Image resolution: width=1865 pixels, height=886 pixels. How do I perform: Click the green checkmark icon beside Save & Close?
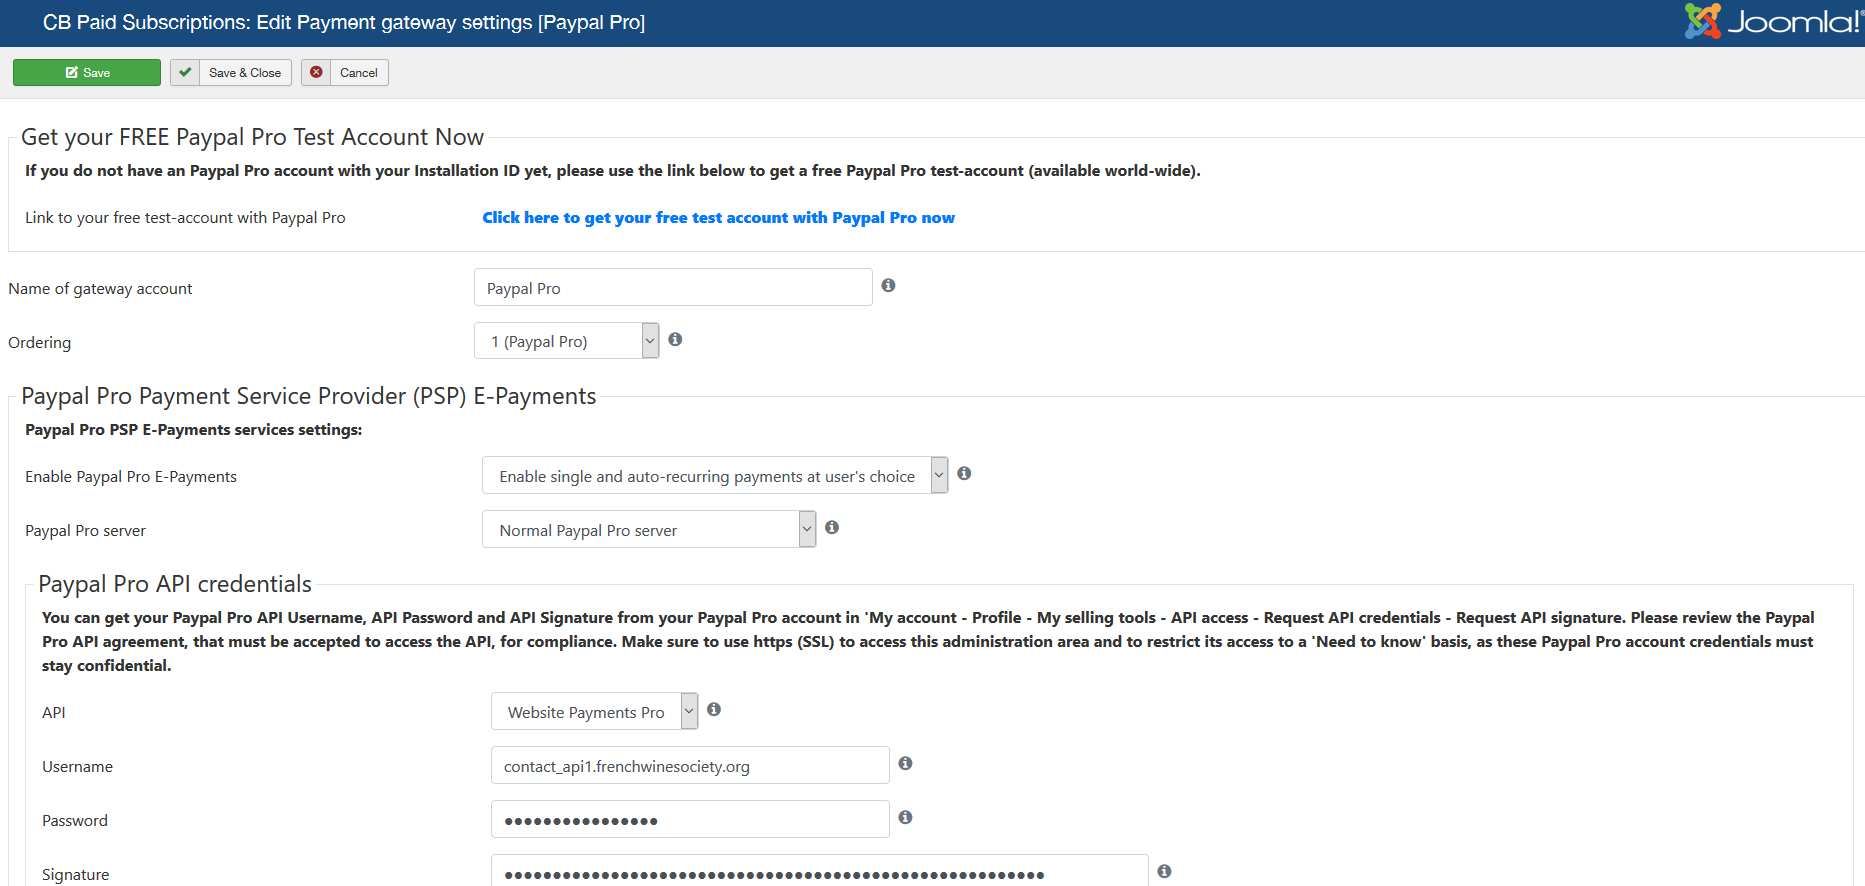[185, 72]
